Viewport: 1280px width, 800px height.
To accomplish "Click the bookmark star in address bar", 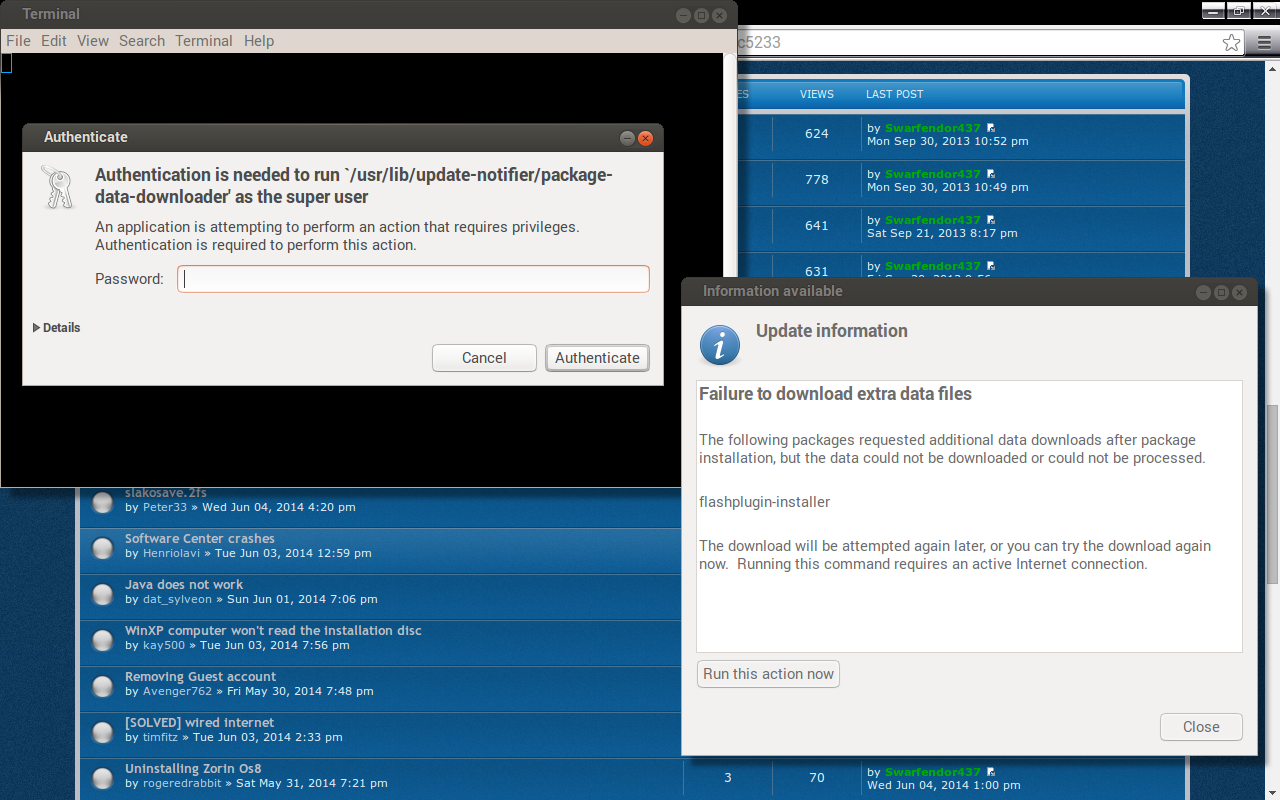I will click(x=1231, y=43).
